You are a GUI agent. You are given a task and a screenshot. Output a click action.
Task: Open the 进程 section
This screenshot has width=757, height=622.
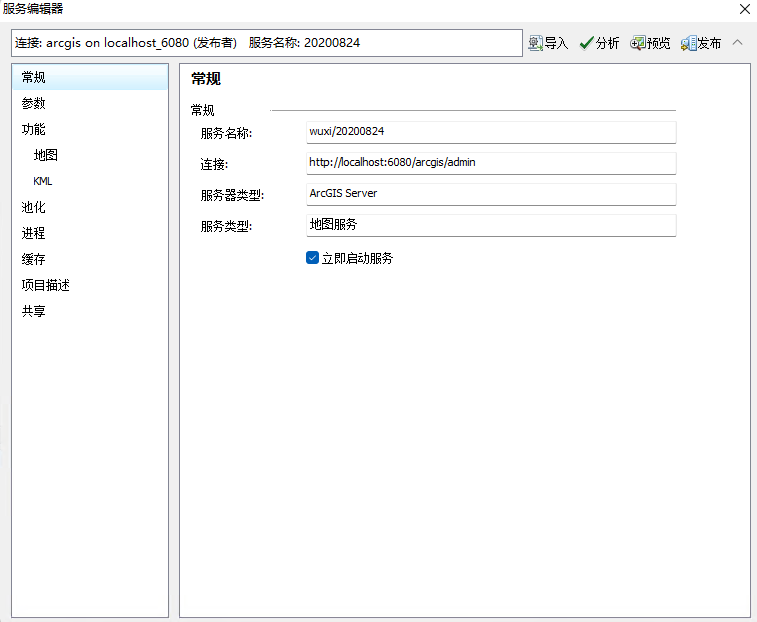tap(34, 233)
